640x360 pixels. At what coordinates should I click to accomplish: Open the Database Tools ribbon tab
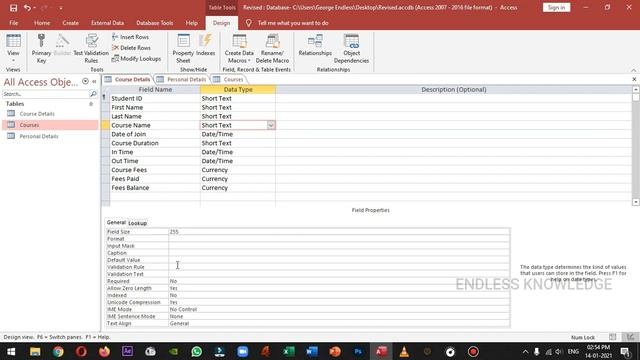(155, 23)
